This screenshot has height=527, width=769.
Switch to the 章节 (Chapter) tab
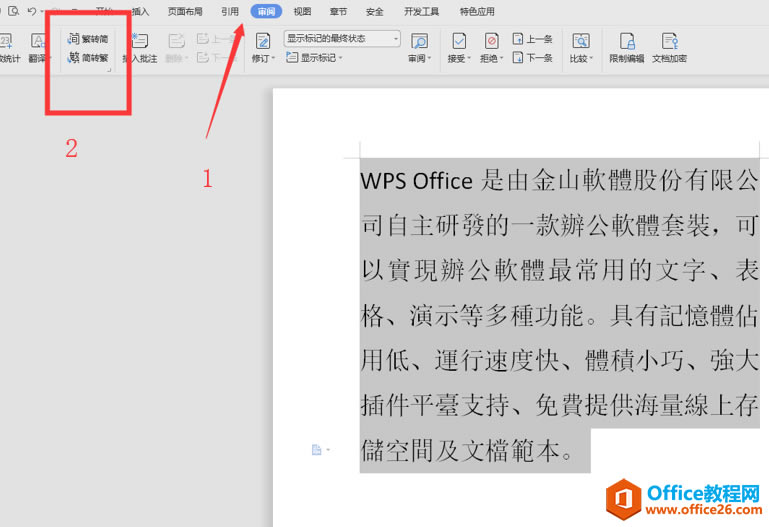click(x=338, y=11)
